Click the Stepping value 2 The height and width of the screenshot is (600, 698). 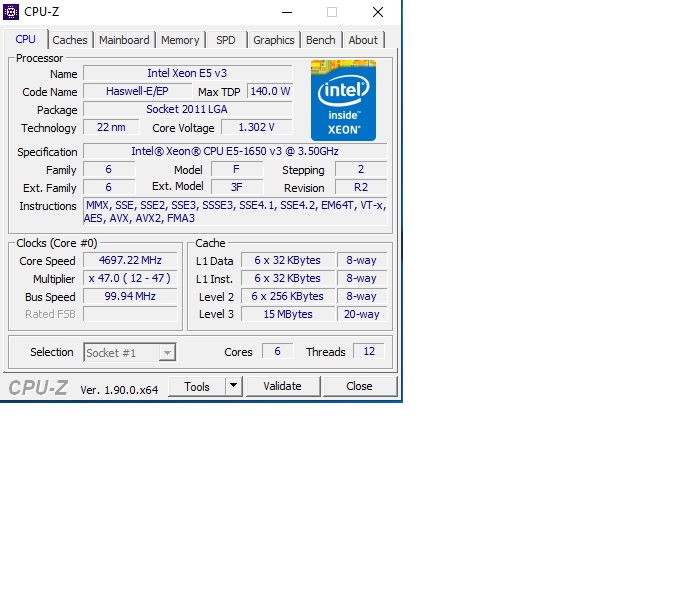(361, 169)
